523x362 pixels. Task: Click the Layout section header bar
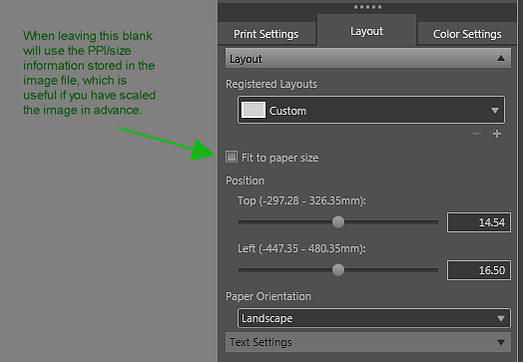point(368,58)
